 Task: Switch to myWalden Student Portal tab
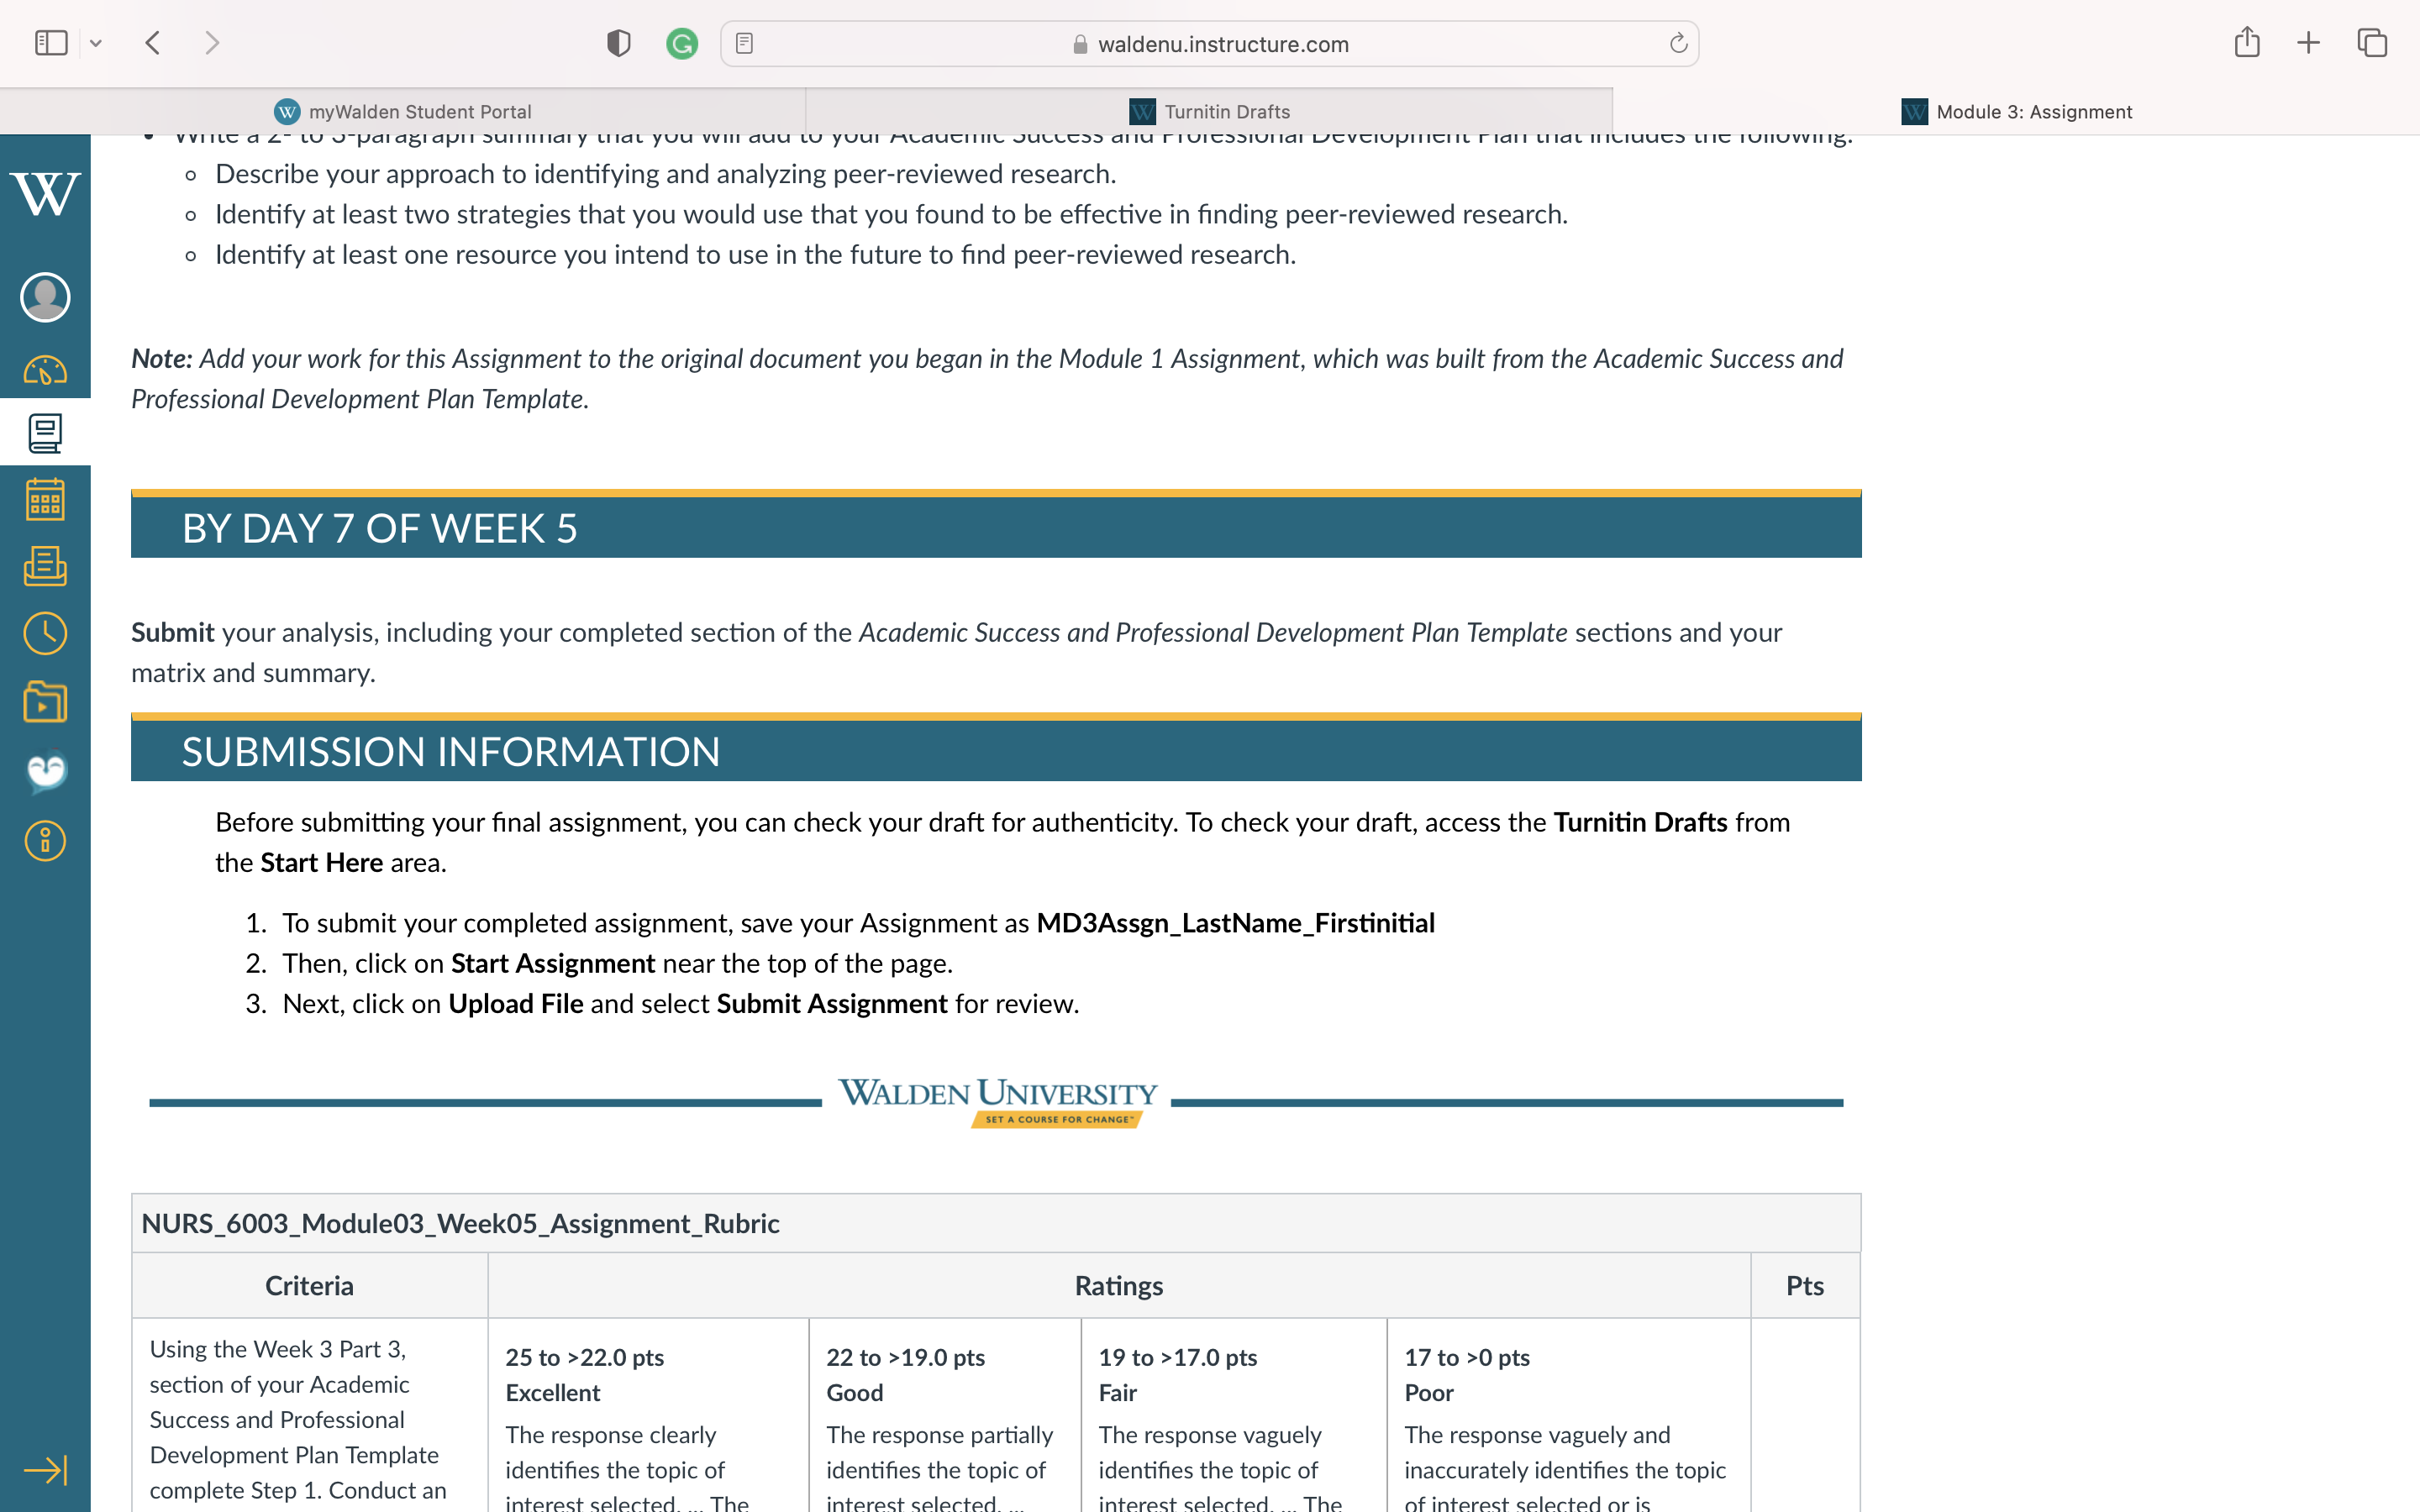point(403,111)
